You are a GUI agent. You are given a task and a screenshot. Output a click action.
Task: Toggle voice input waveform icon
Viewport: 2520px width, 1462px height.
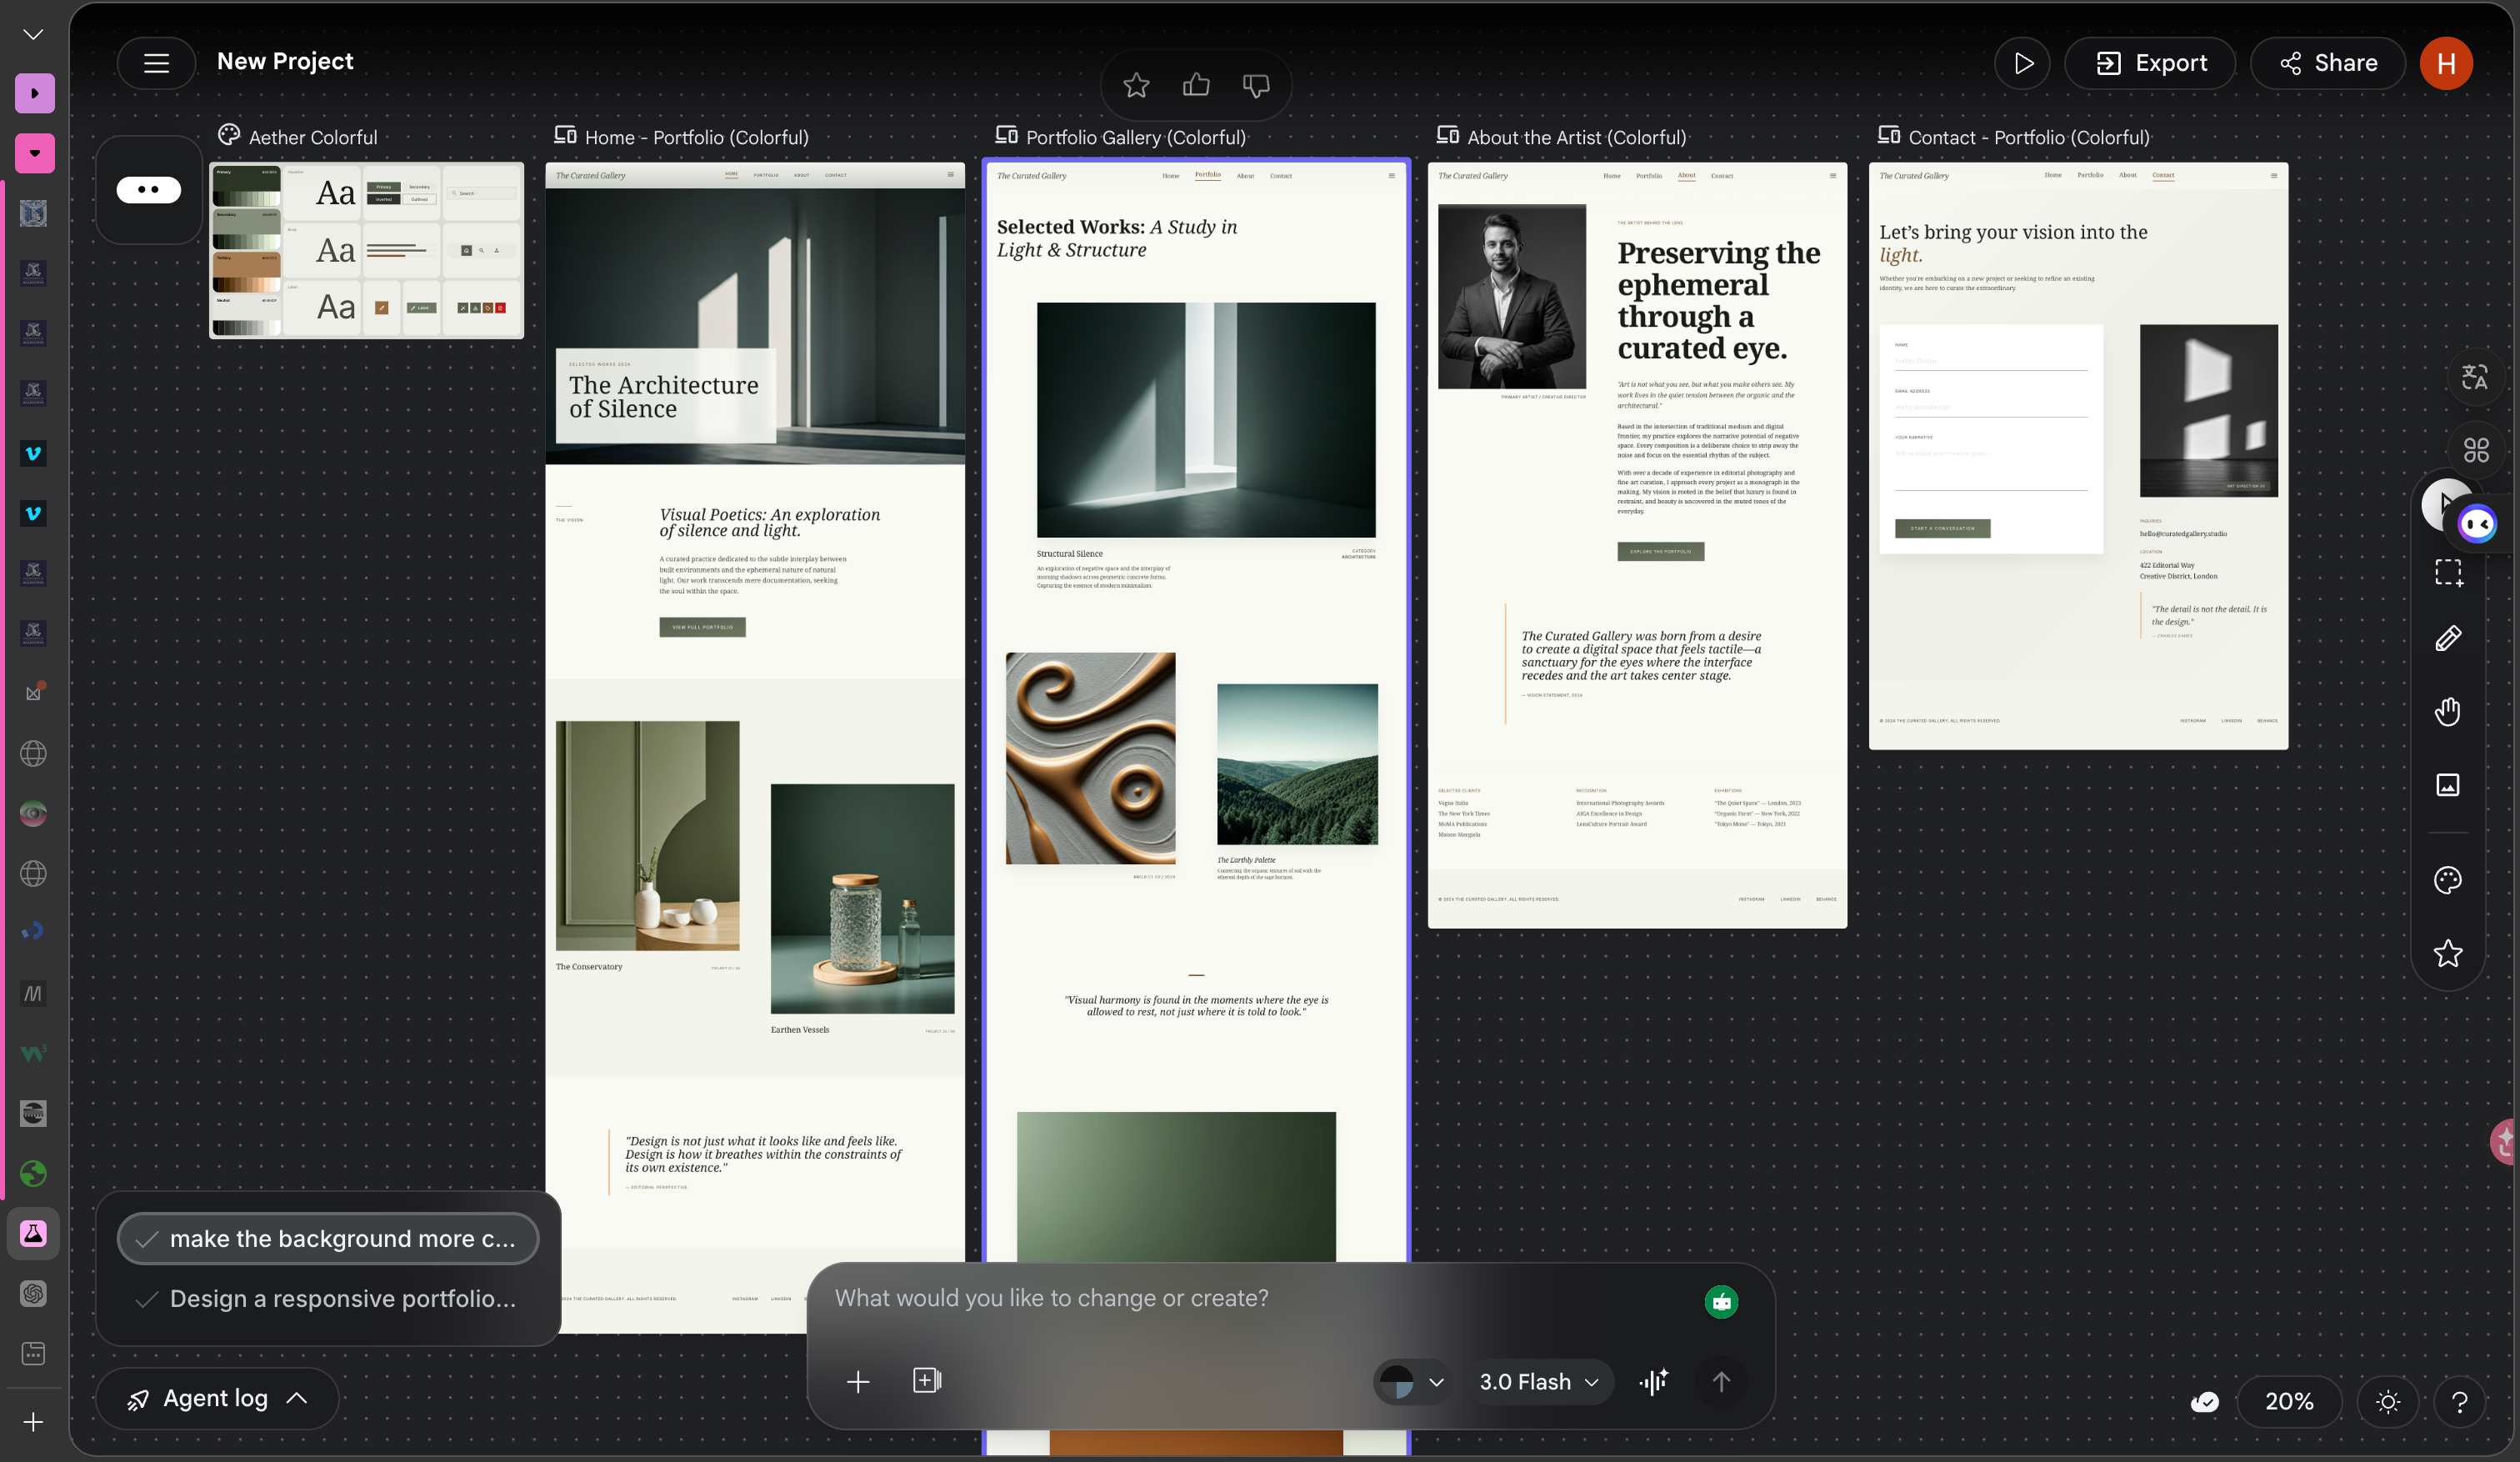1653,1381
